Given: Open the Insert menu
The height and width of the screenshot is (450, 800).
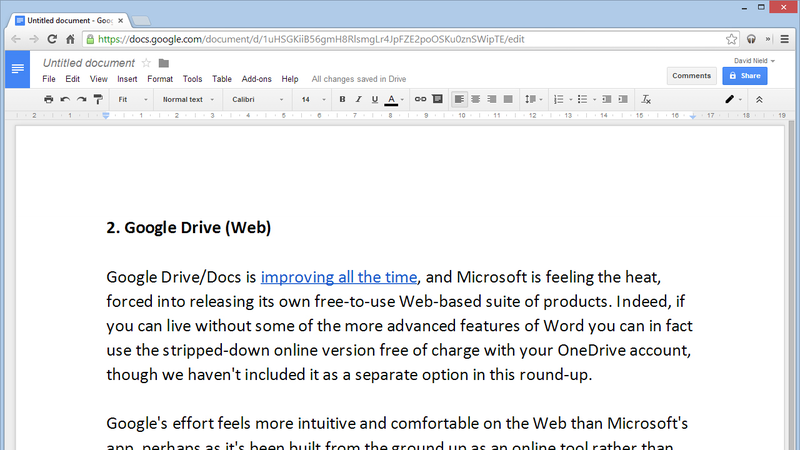Looking at the screenshot, I should click(127, 79).
